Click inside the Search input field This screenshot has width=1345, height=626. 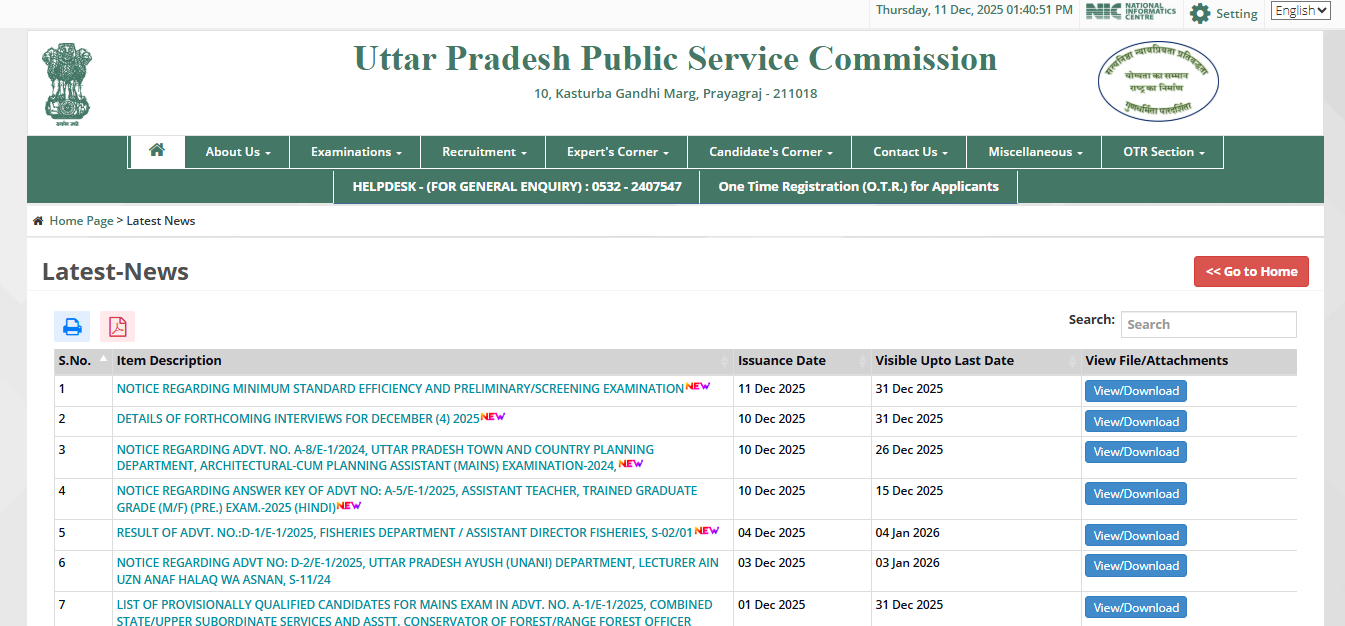[1207, 324]
